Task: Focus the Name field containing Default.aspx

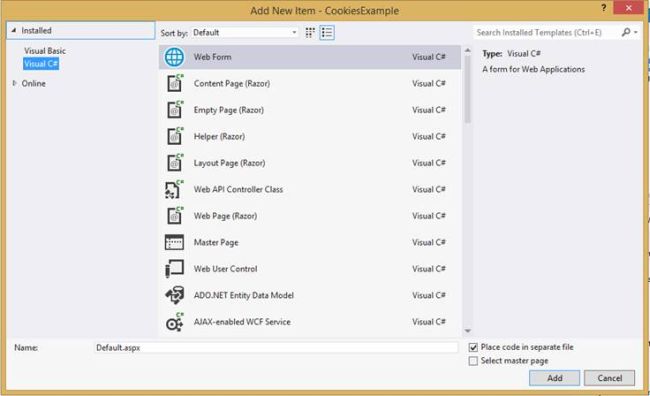Action: click(276, 347)
